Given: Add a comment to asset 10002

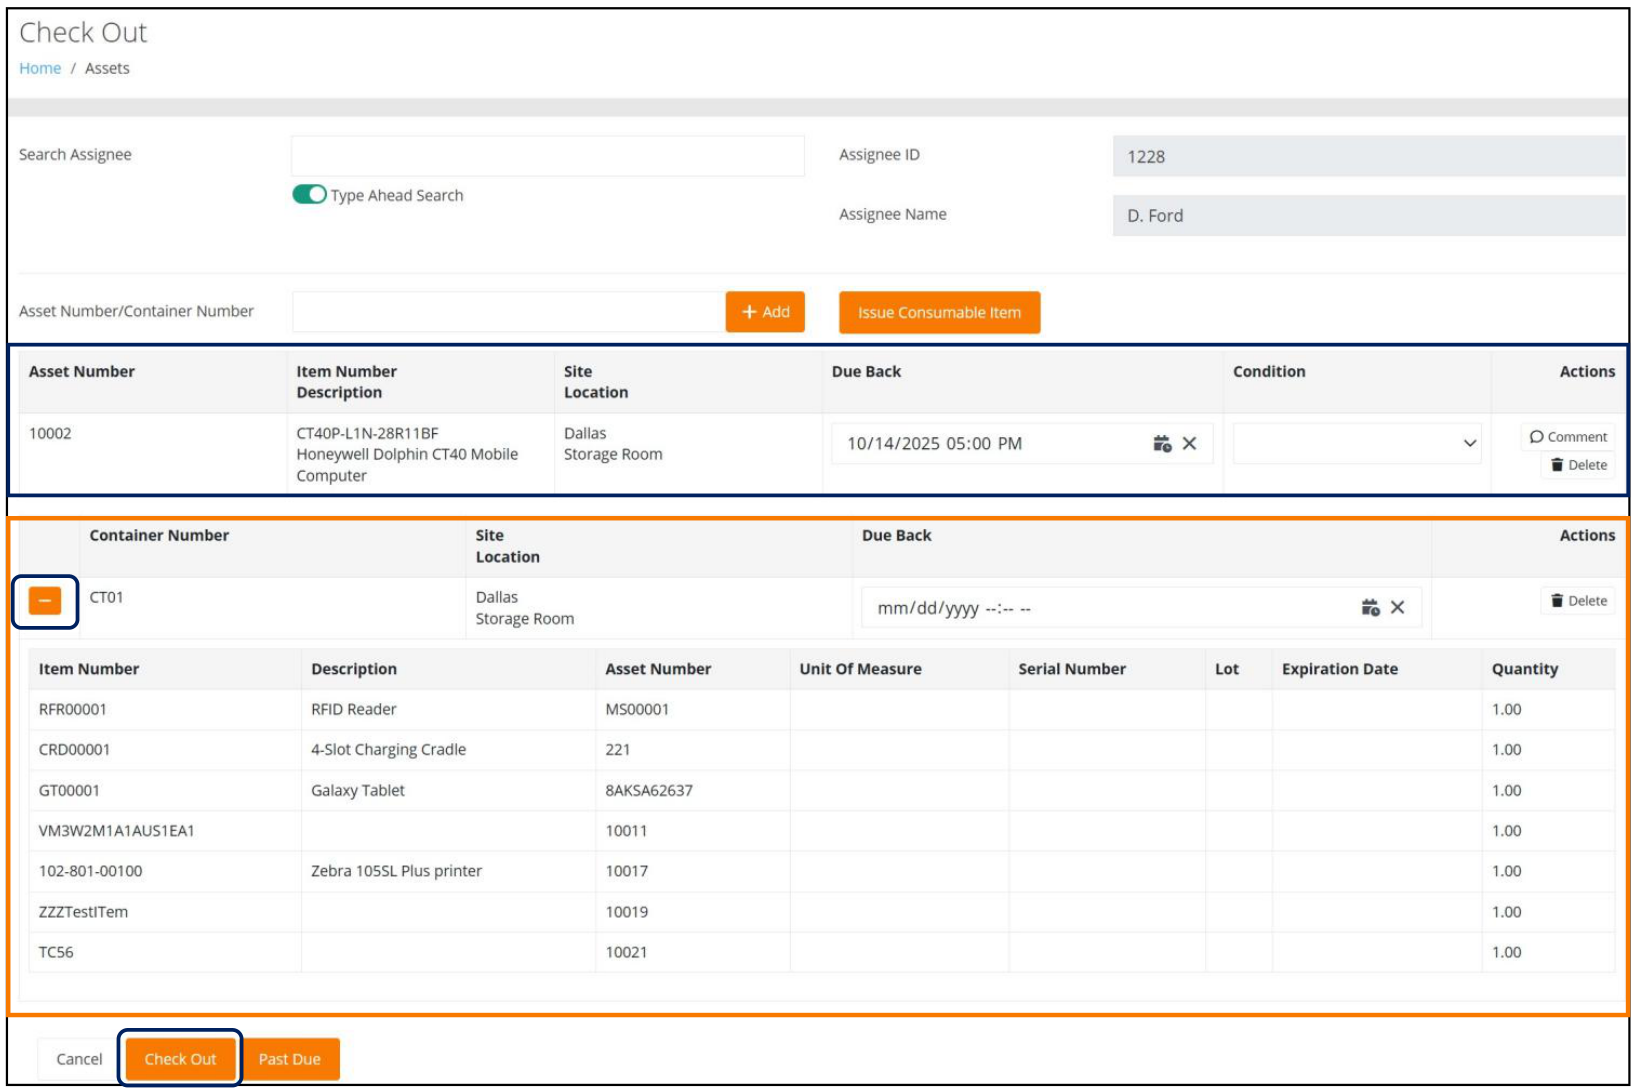Looking at the screenshot, I should [x=1568, y=437].
